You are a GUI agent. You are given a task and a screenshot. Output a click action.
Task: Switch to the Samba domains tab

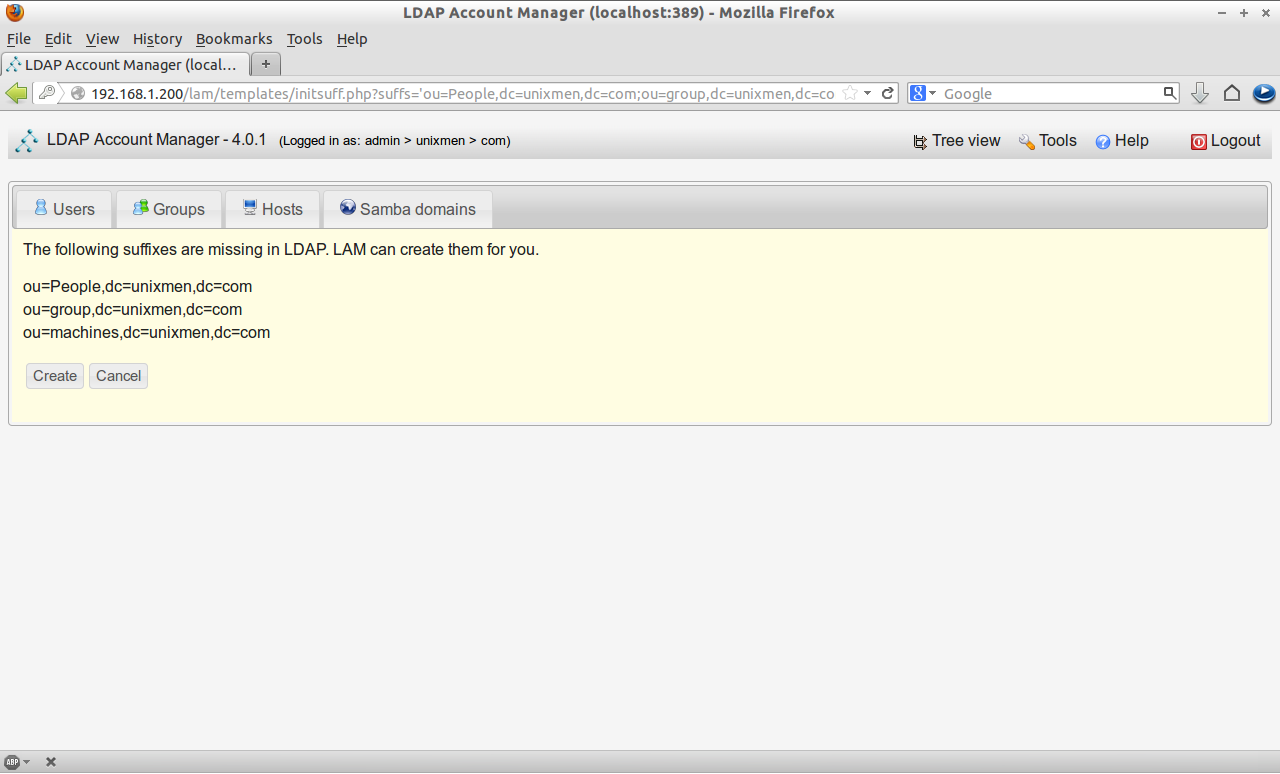[407, 209]
